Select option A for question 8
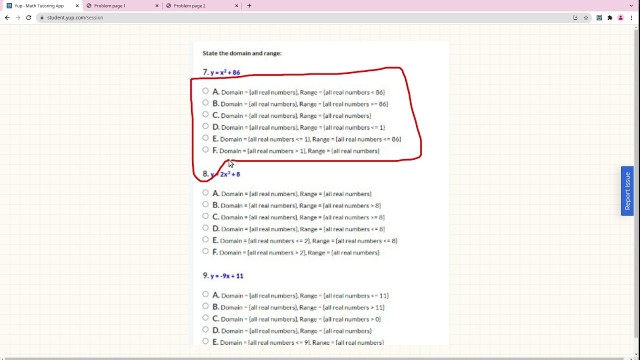640x360 pixels. [x=205, y=193]
